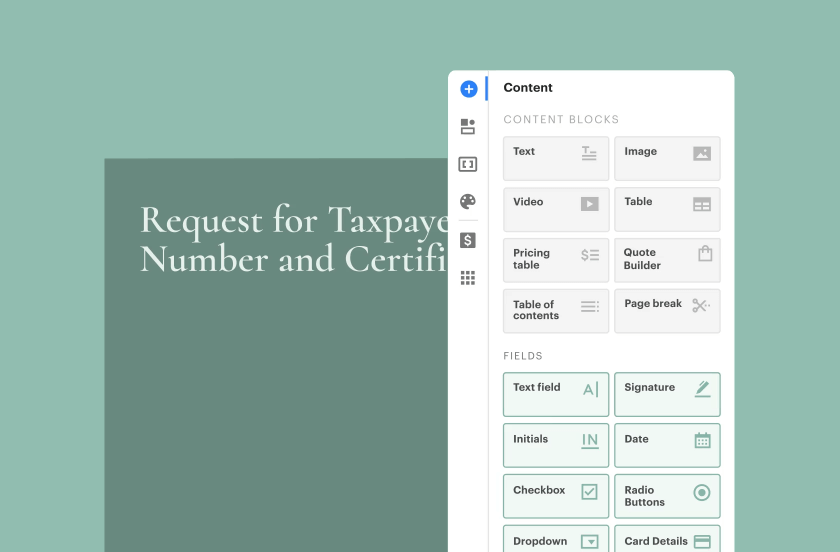Click the blue plus Content icon
840x552 pixels.
click(468, 89)
